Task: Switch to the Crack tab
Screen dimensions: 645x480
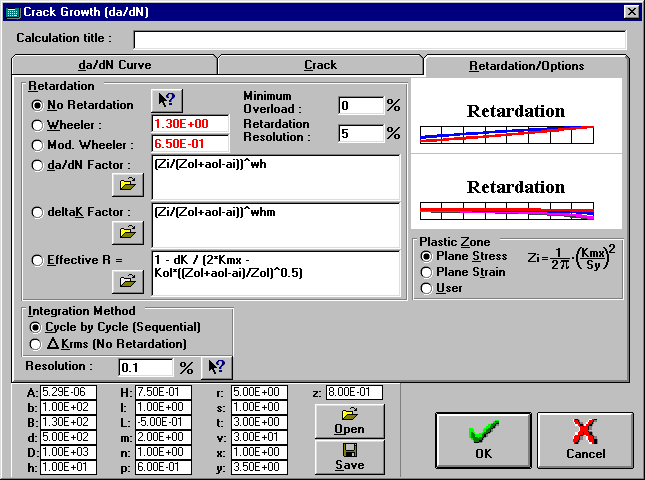Action: (320, 65)
